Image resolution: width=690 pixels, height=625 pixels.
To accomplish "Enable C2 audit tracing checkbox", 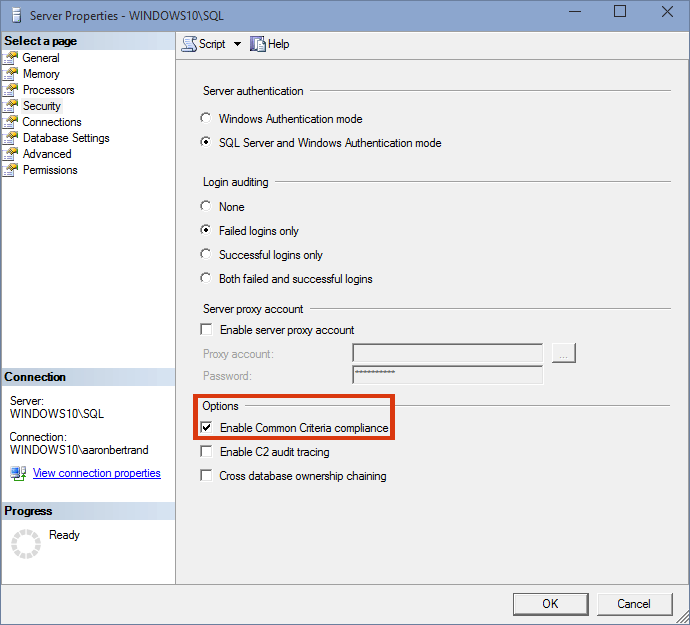I will tap(206, 451).
